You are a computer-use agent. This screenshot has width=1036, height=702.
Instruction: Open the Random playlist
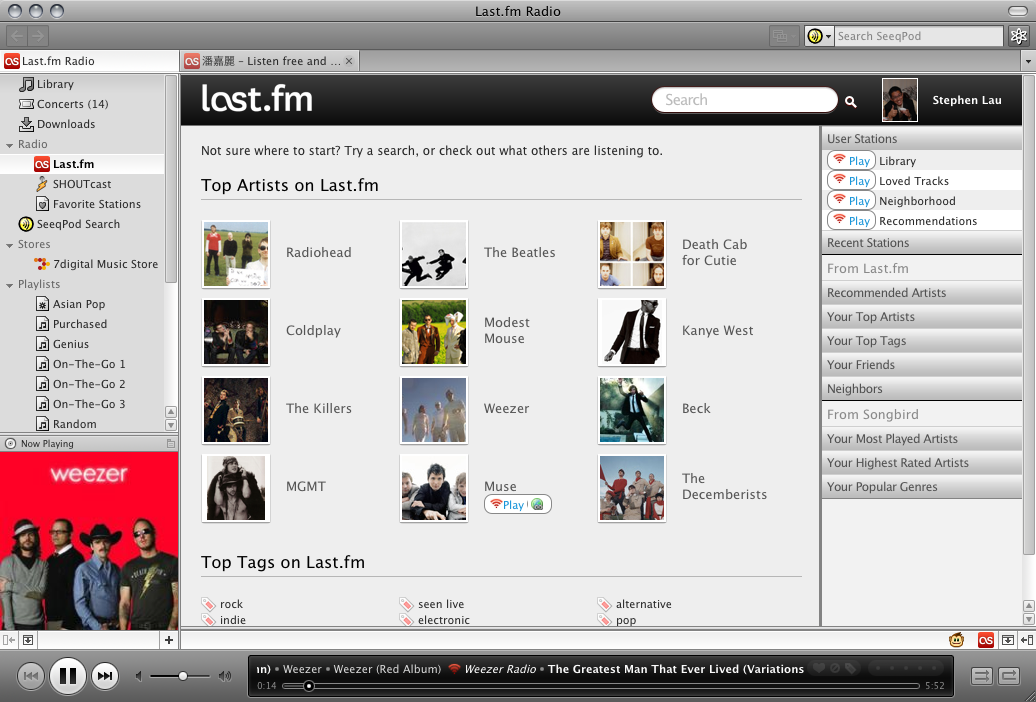pos(66,424)
